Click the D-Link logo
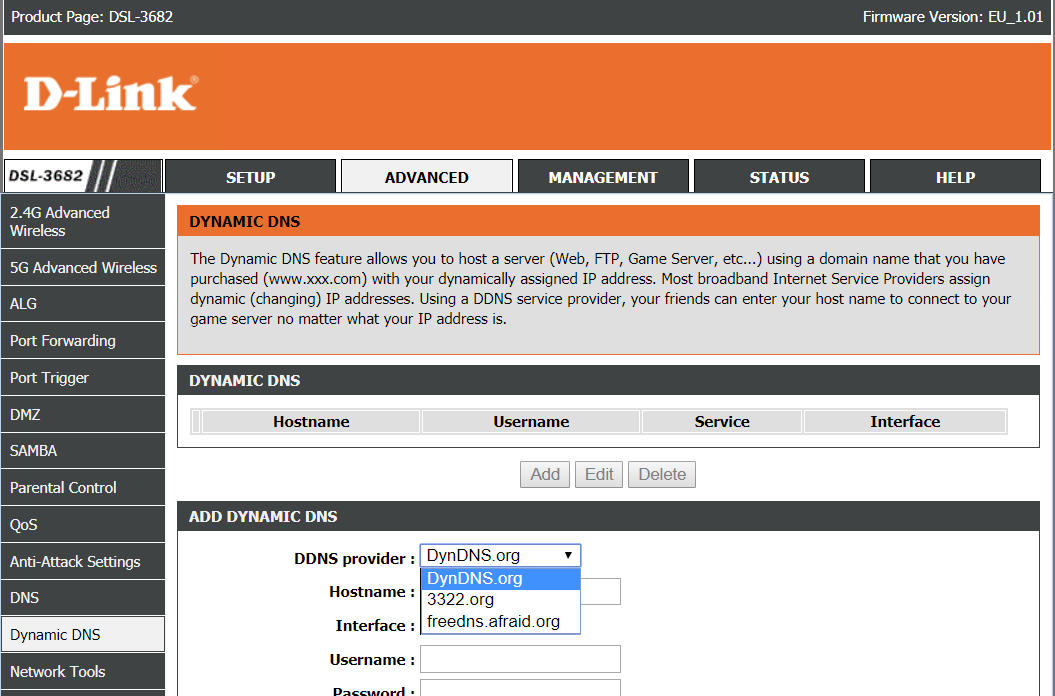Screen dimensions: 1055x696 coord(110,93)
